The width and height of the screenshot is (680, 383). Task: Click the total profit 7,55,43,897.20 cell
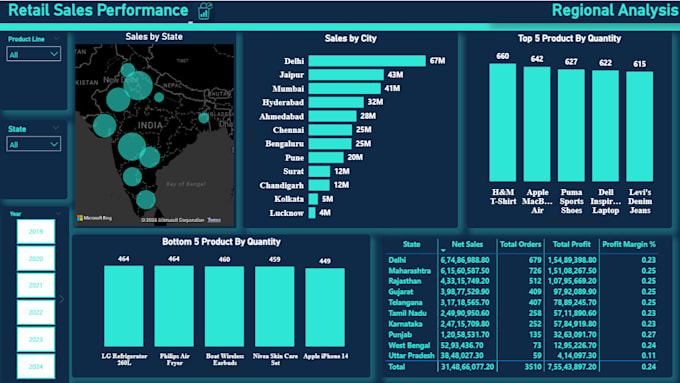(572, 367)
